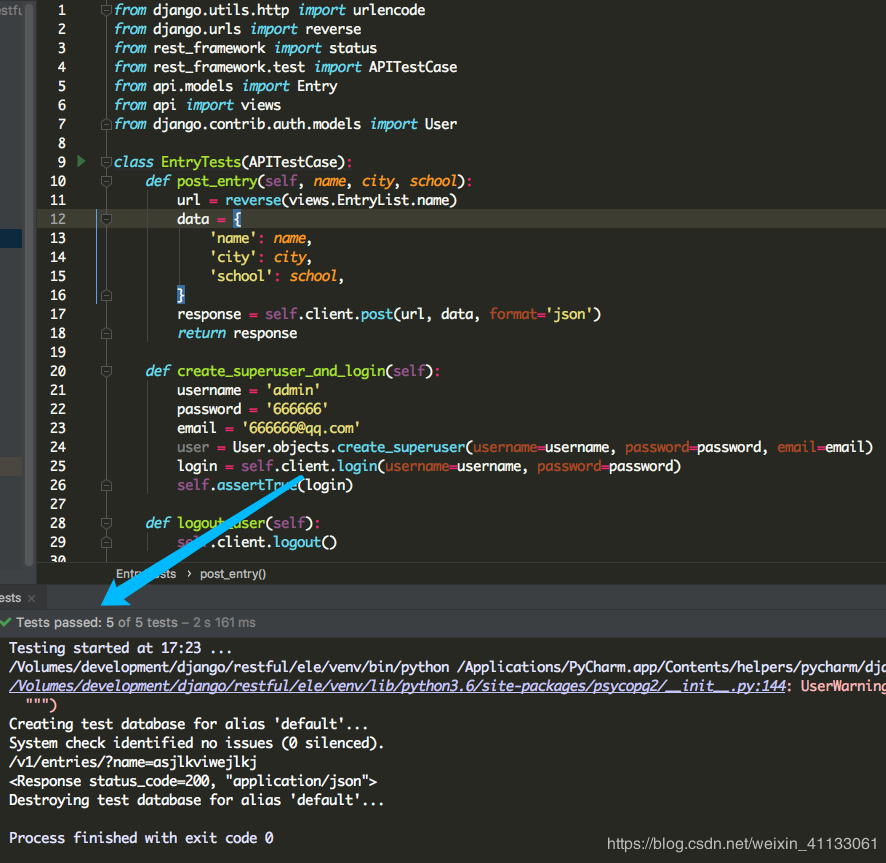The width and height of the screenshot is (886, 863).
Task: Click the fold end marker on line 16
Action: (x=106, y=296)
